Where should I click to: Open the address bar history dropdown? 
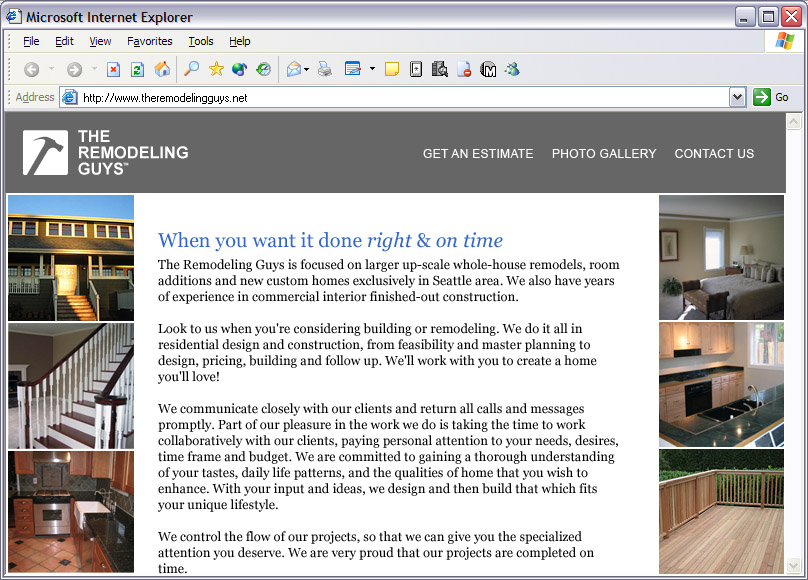737,97
